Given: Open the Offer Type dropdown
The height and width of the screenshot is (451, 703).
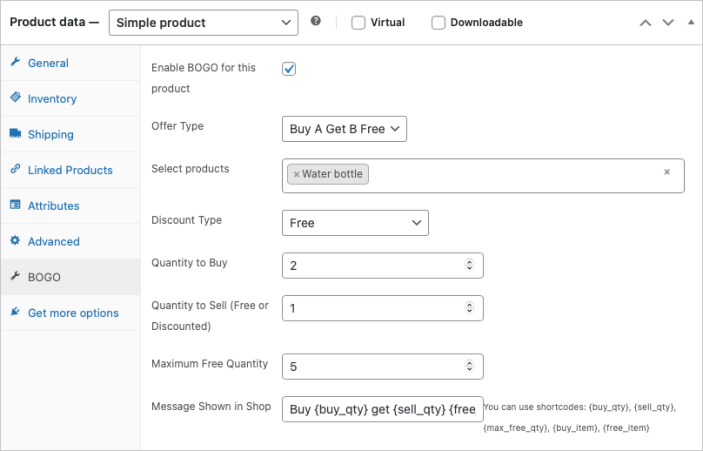Looking at the screenshot, I should tap(344, 129).
